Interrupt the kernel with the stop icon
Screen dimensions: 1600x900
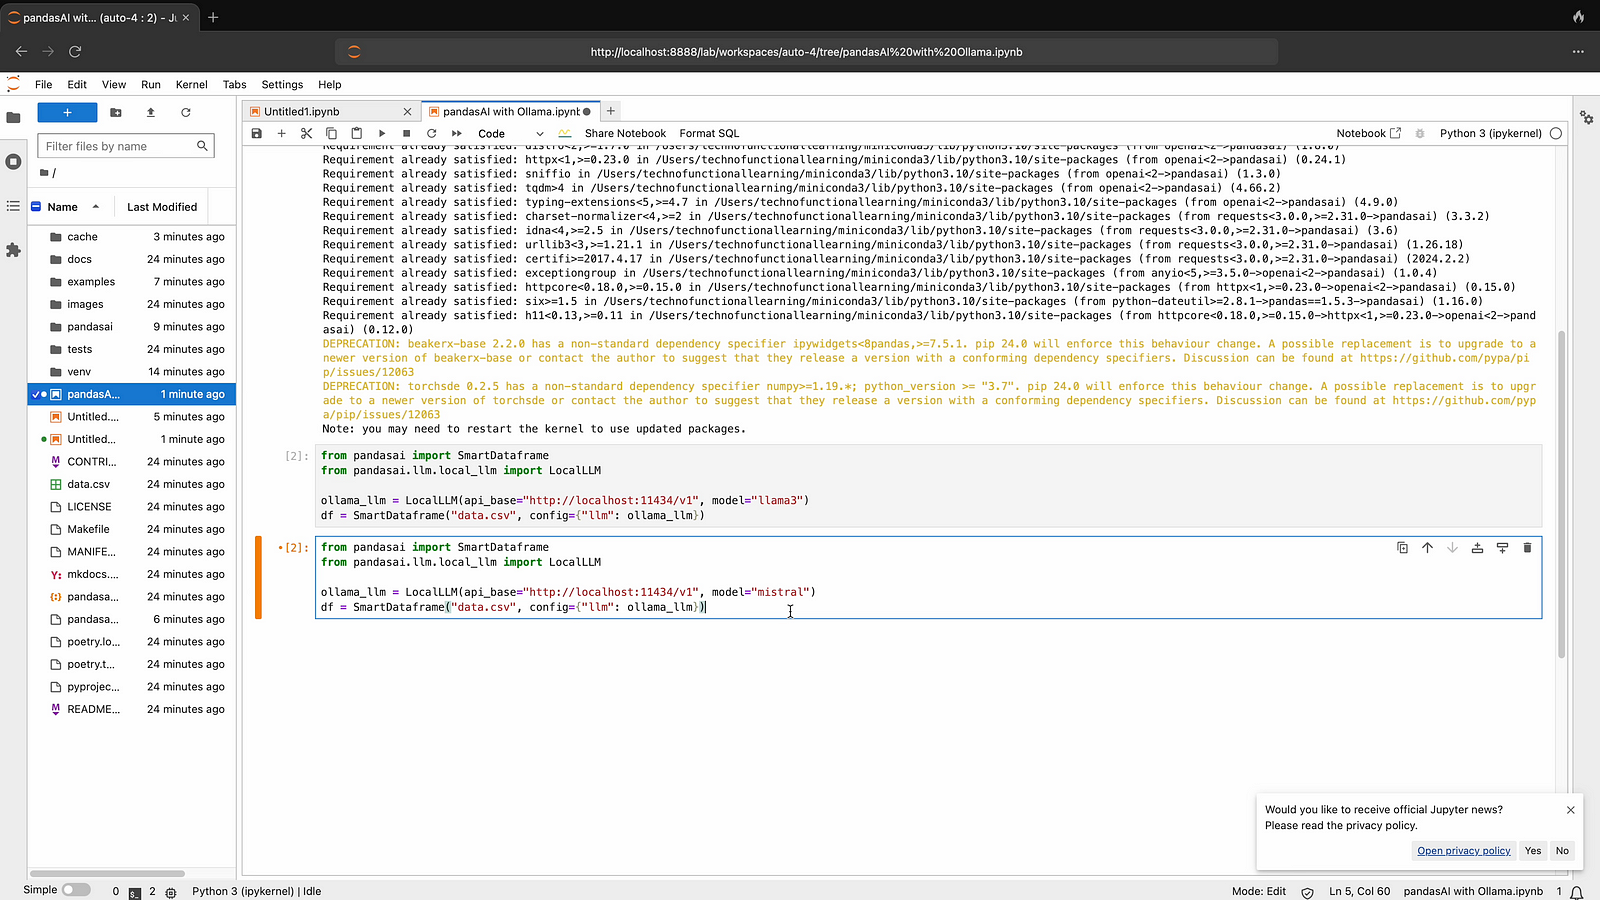pyautogui.click(x=407, y=133)
